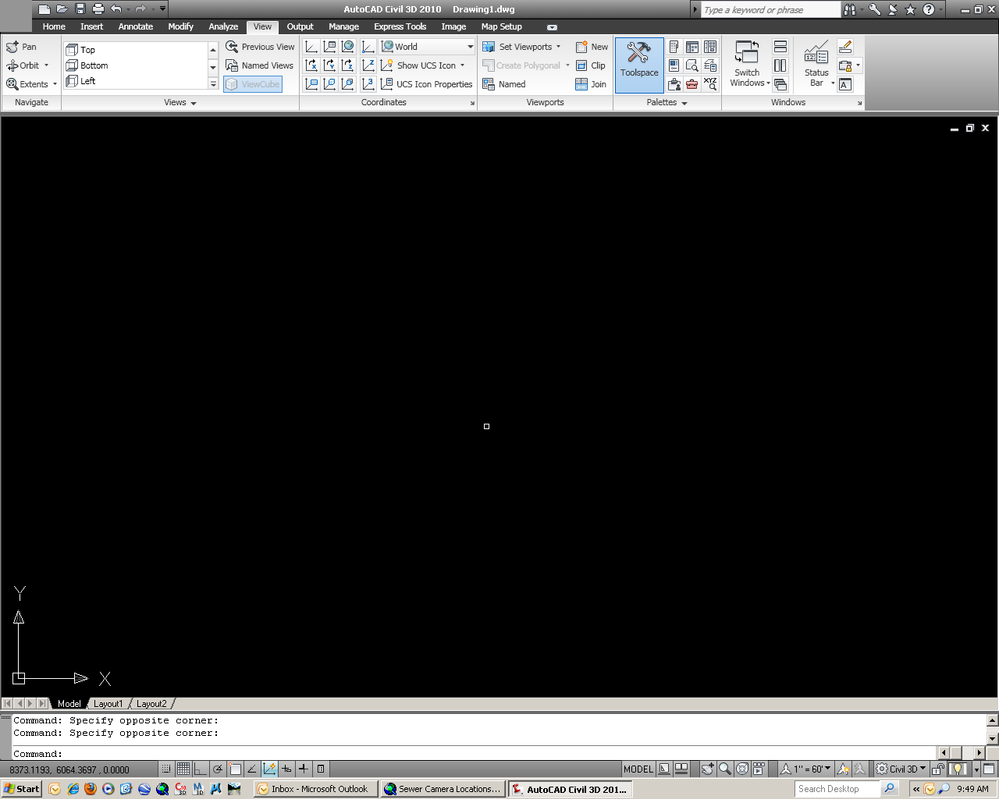Click the binoculars search icon

tap(850, 10)
